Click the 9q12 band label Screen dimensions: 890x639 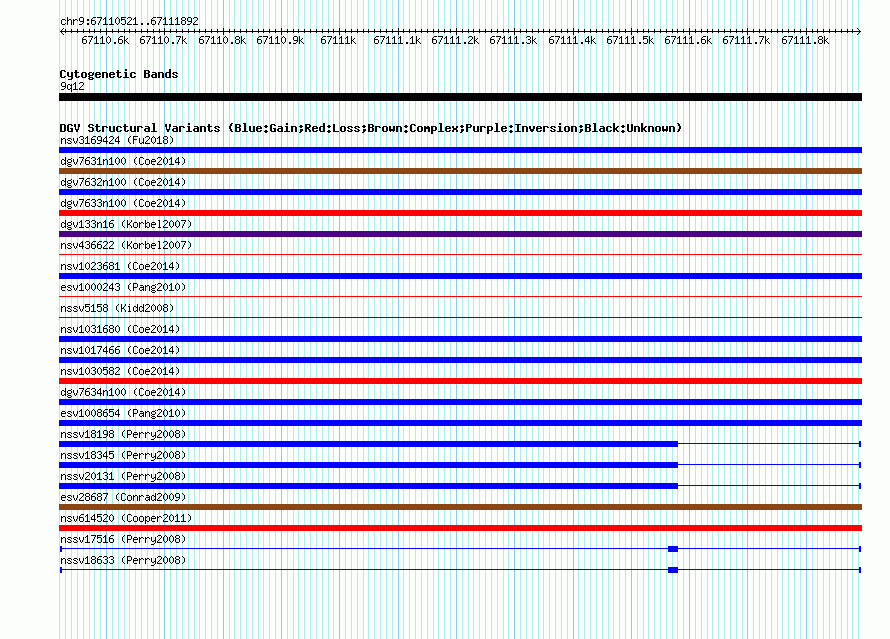72,86
